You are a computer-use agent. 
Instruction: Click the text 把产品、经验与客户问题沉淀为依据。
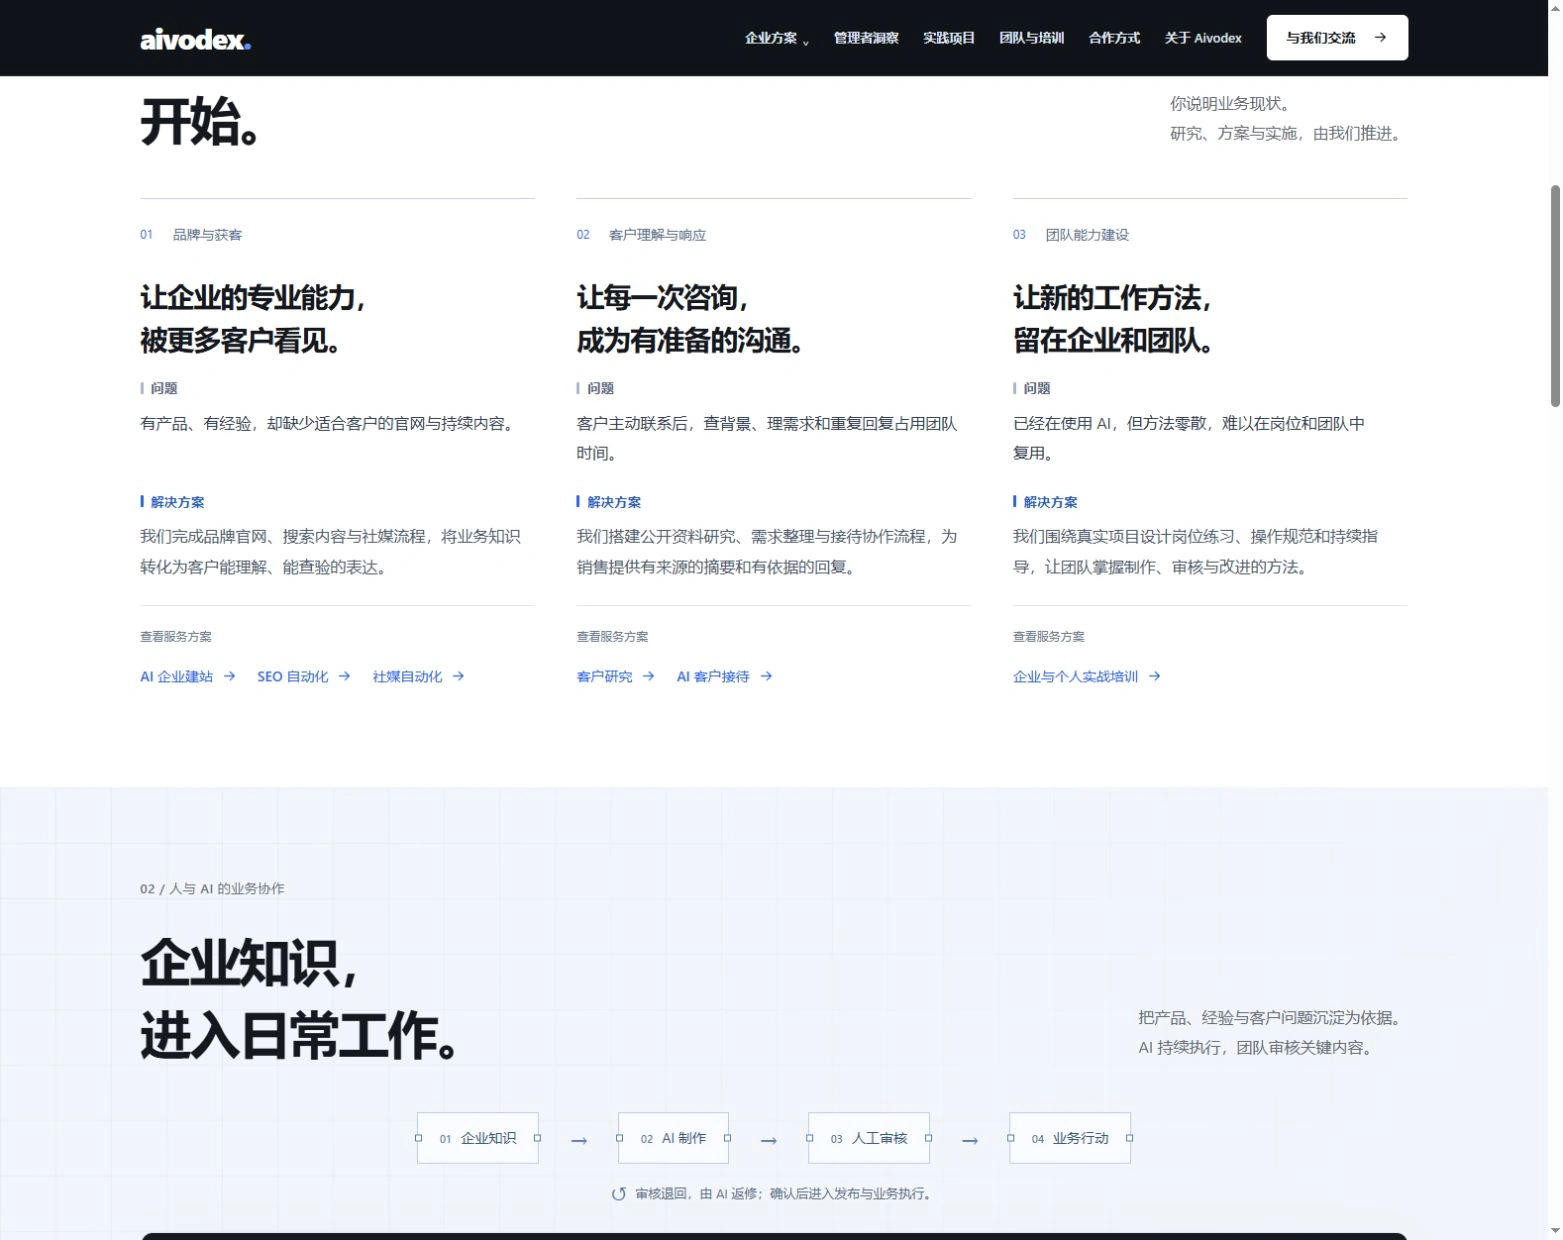click(x=1272, y=1018)
